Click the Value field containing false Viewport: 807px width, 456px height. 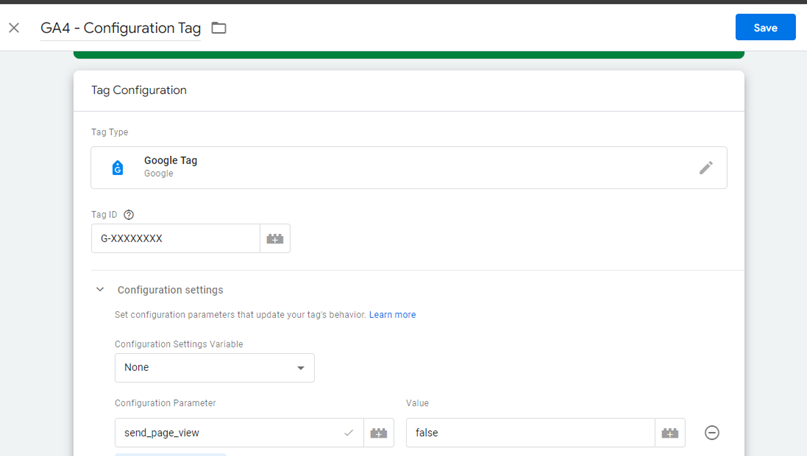coord(531,433)
